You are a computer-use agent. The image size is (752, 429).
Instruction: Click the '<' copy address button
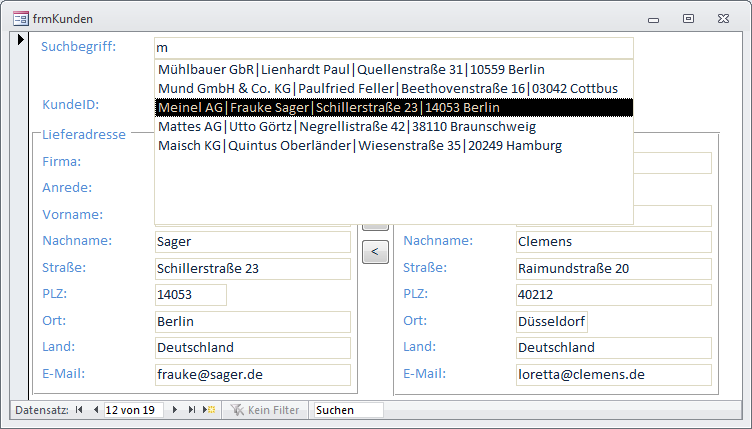coord(374,252)
